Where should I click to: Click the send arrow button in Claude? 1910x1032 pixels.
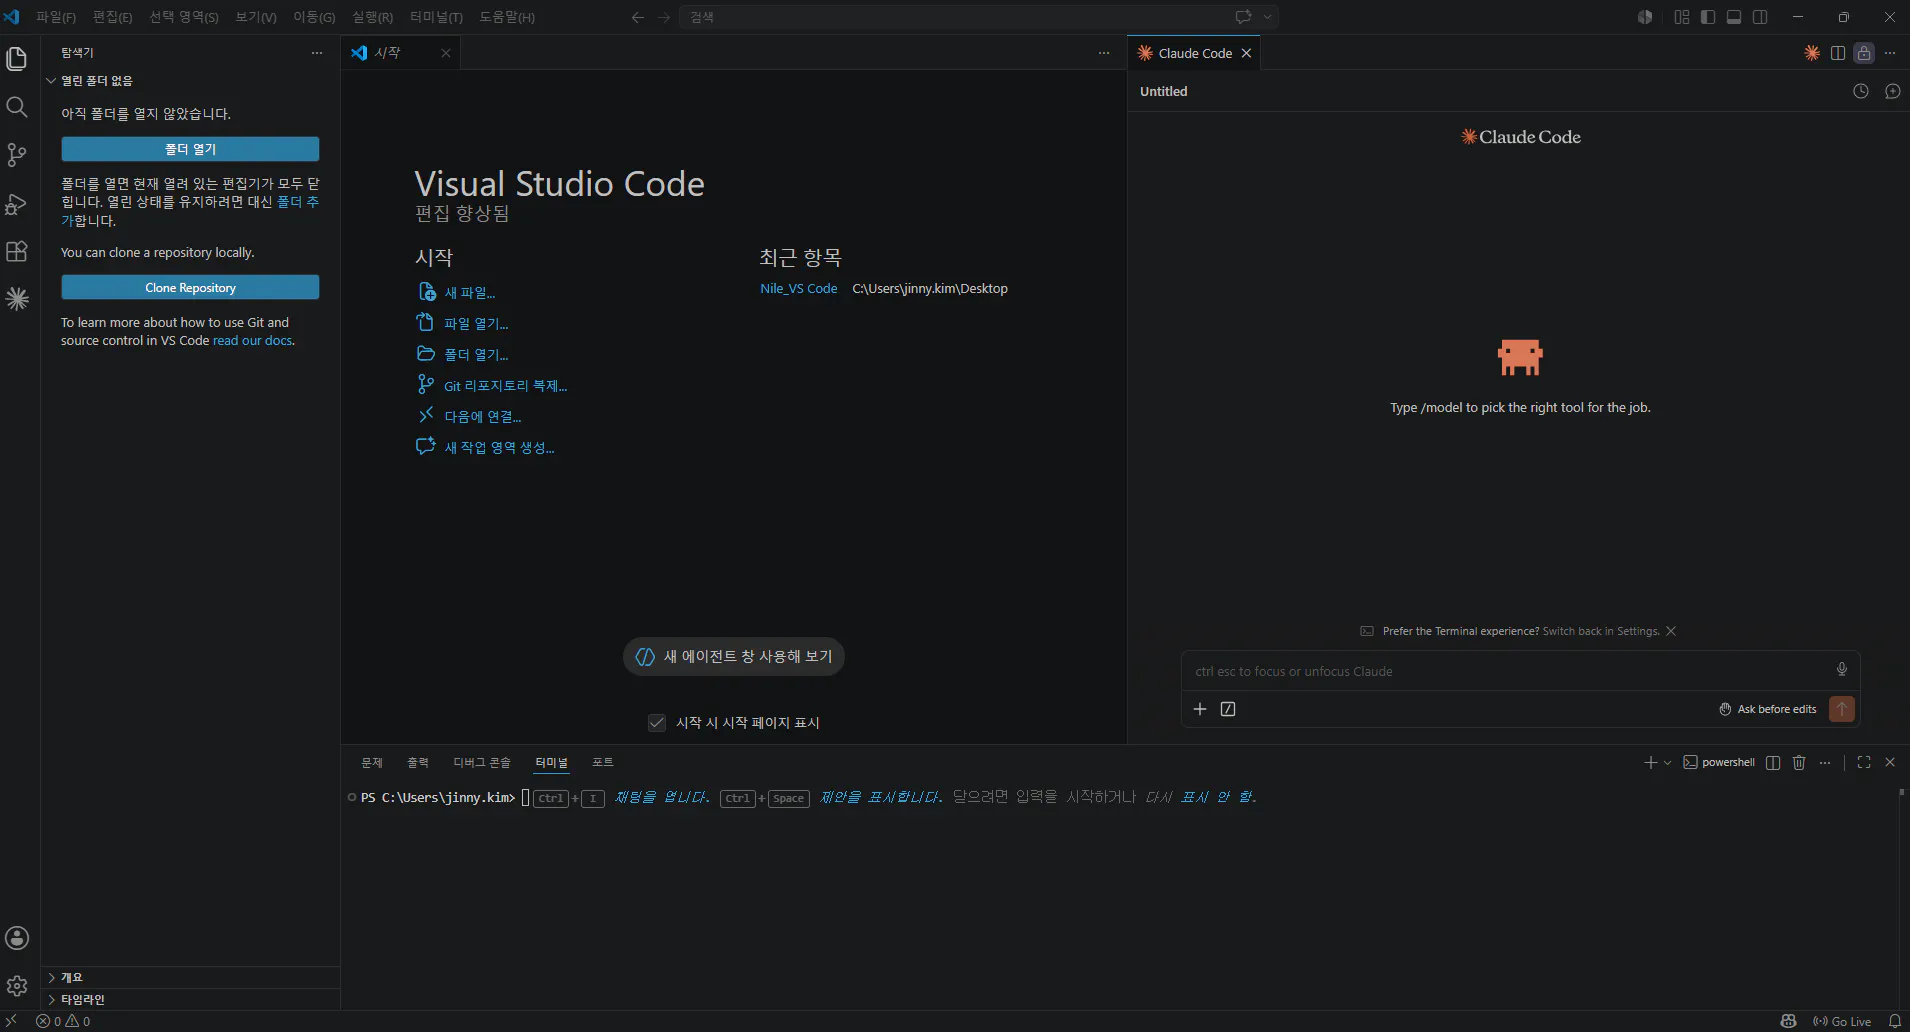pyautogui.click(x=1842, y=709)
